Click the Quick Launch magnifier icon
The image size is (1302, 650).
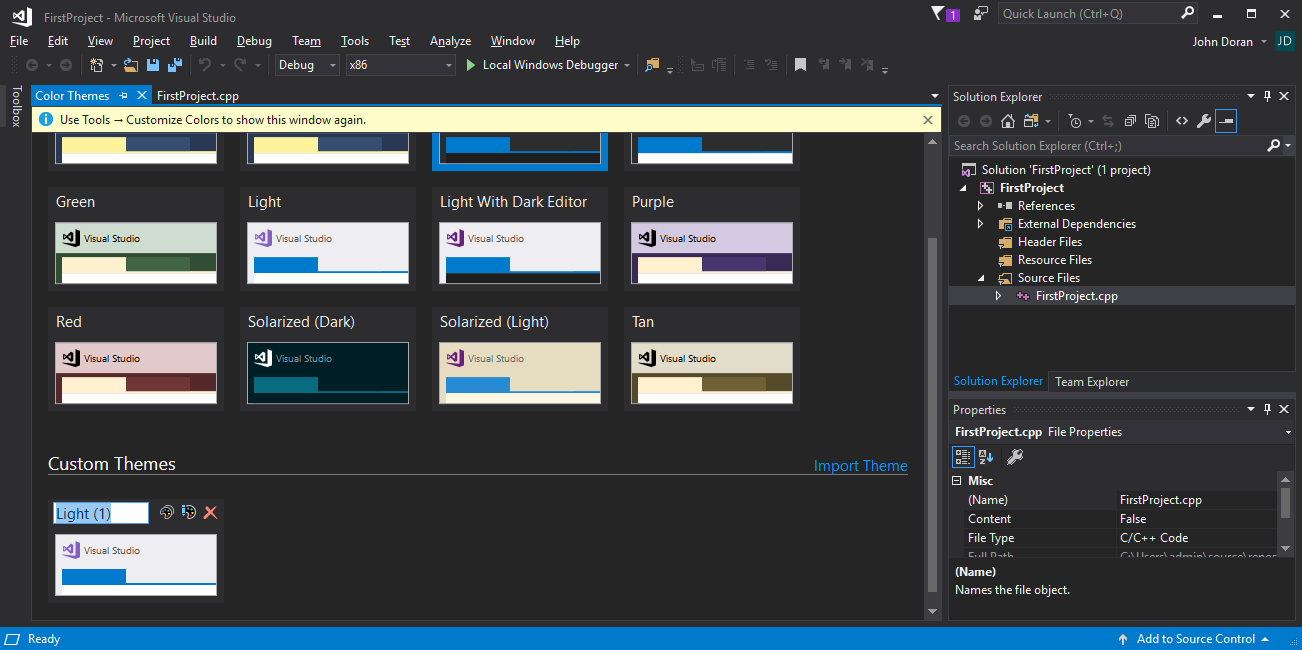pyautogui.click(x=1187, y=14)
